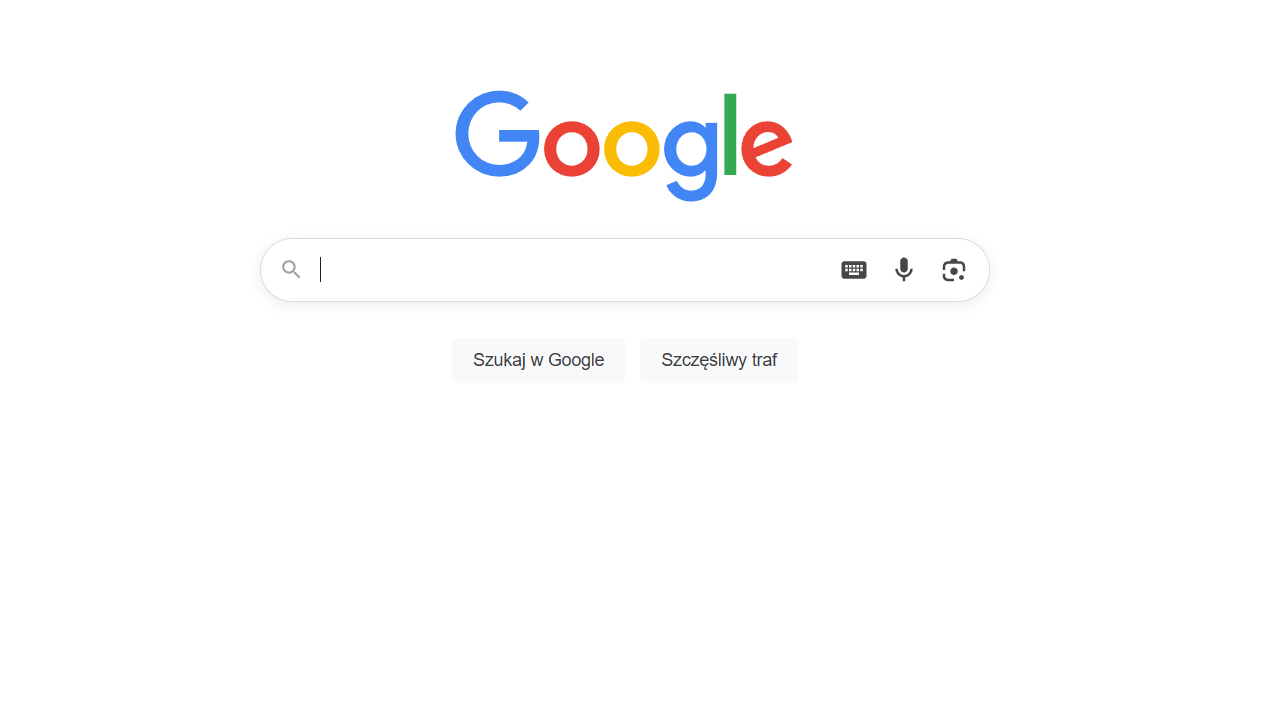Click the Szczęśliwy traf button
Viewport: 1275px width, 703px height.
tap(719, 360)
